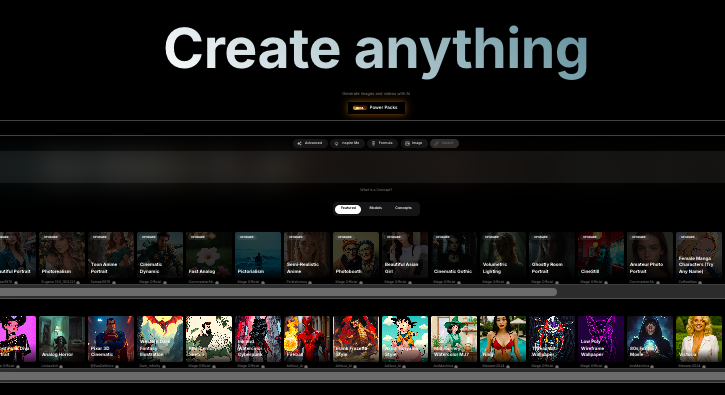Pick the hooded figure 80s movie card
Image resolution: width=725 pixels, height=395 pixels.
pos(650,339)
